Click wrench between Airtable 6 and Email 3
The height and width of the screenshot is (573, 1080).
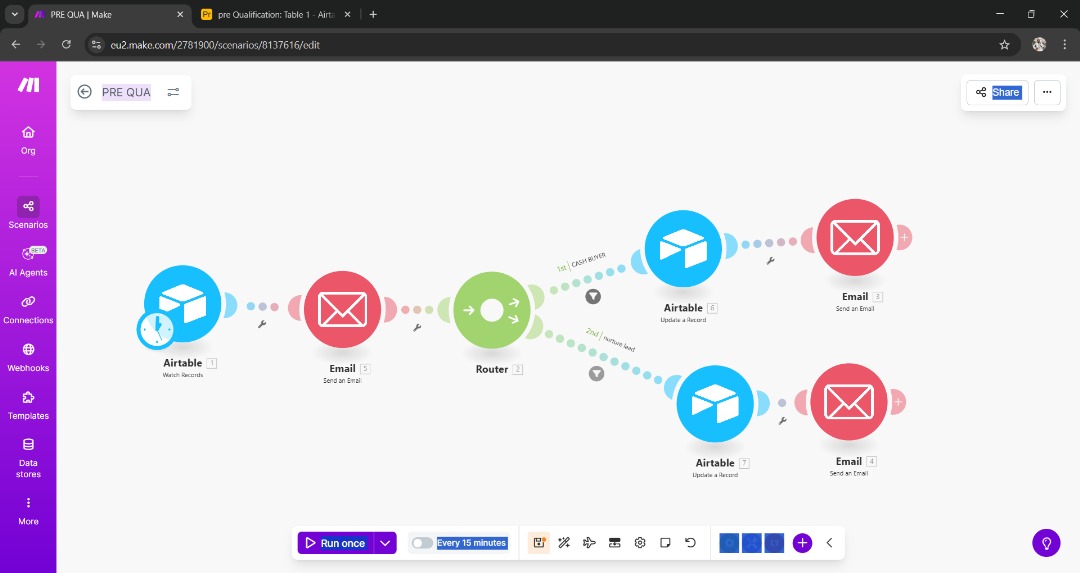pyautogui.click(x=771, y=260)
